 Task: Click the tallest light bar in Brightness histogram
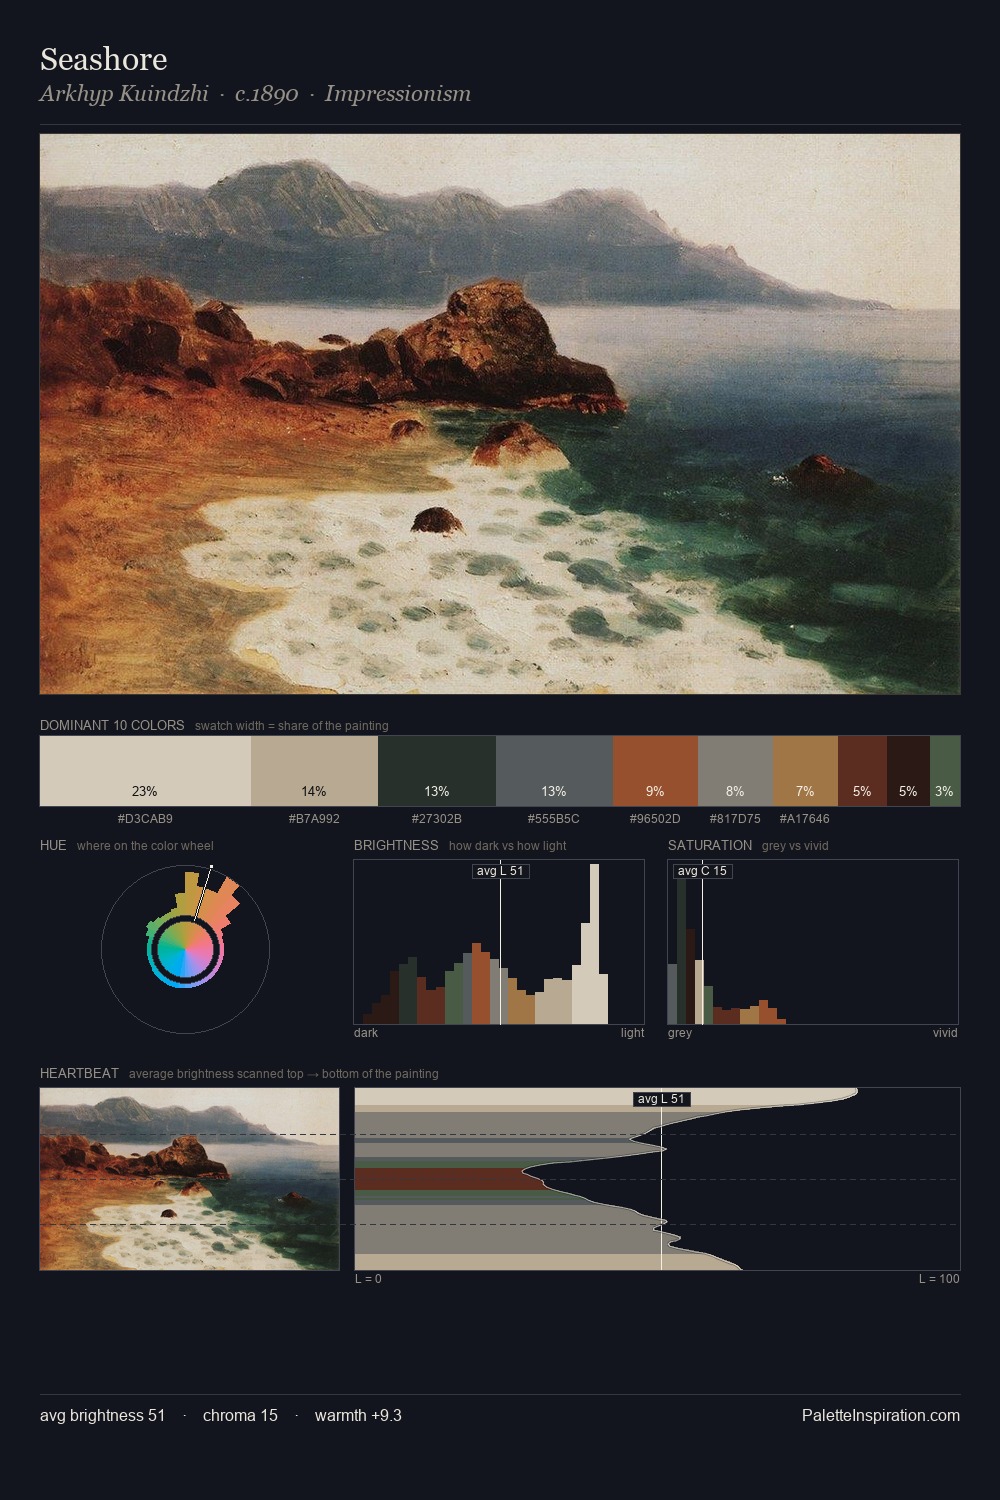595,944
